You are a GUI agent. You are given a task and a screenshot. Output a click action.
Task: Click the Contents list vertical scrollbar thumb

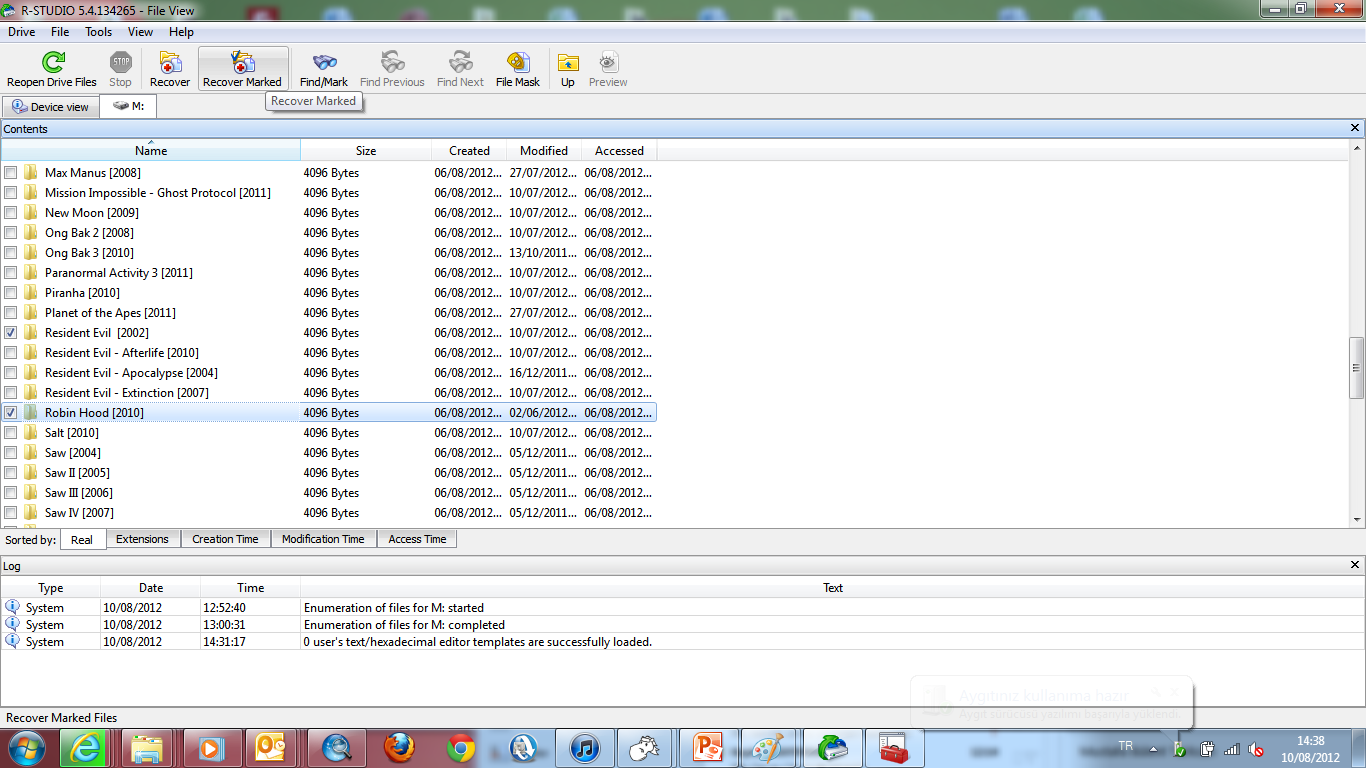pos(1357,367)
